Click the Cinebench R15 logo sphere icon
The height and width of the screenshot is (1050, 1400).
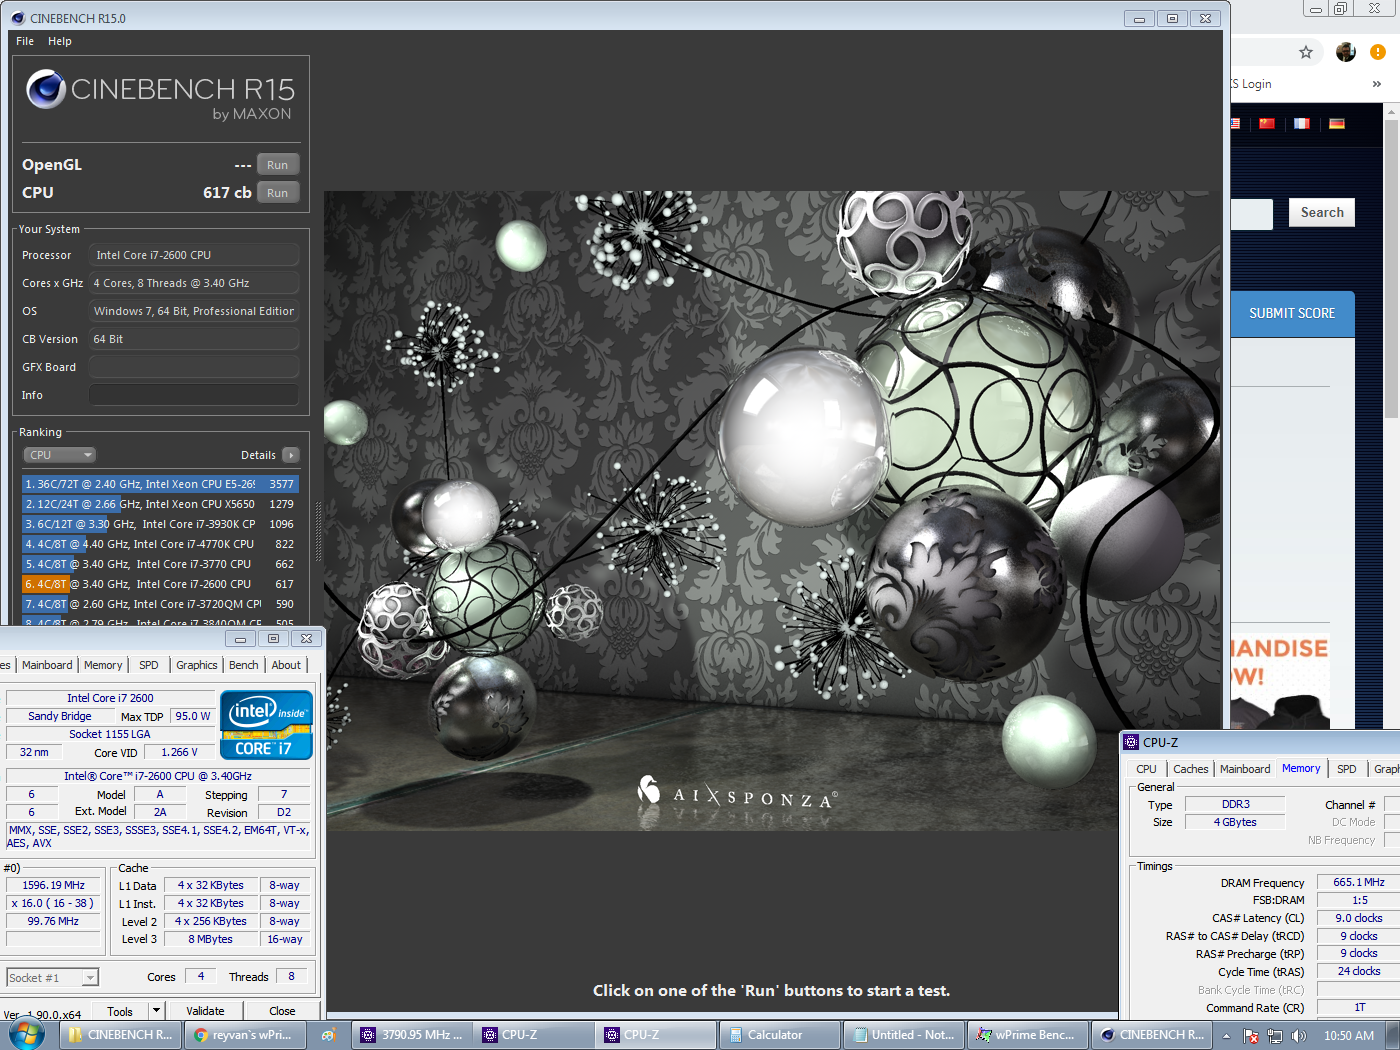point(46,89)
